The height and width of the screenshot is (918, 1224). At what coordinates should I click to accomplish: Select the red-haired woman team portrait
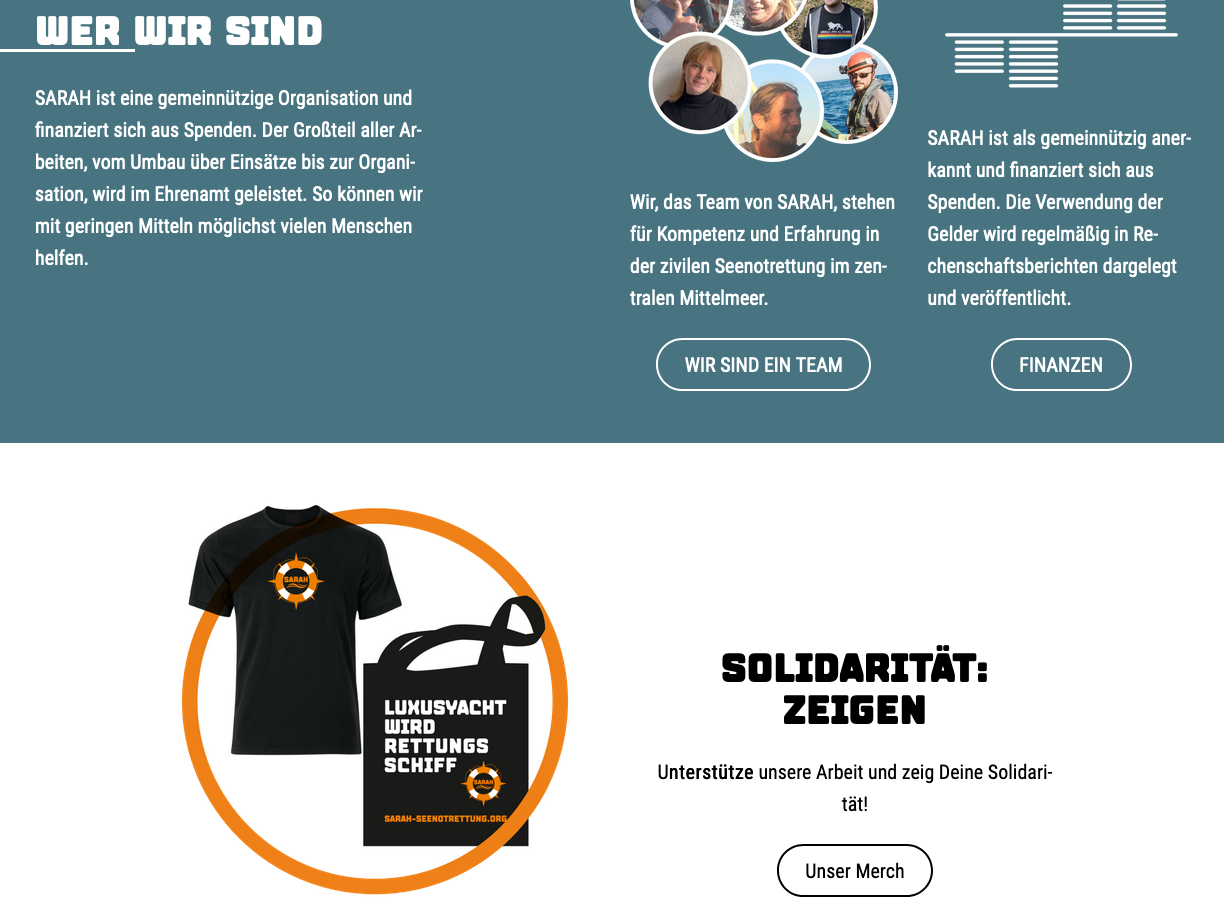(699, 82)
